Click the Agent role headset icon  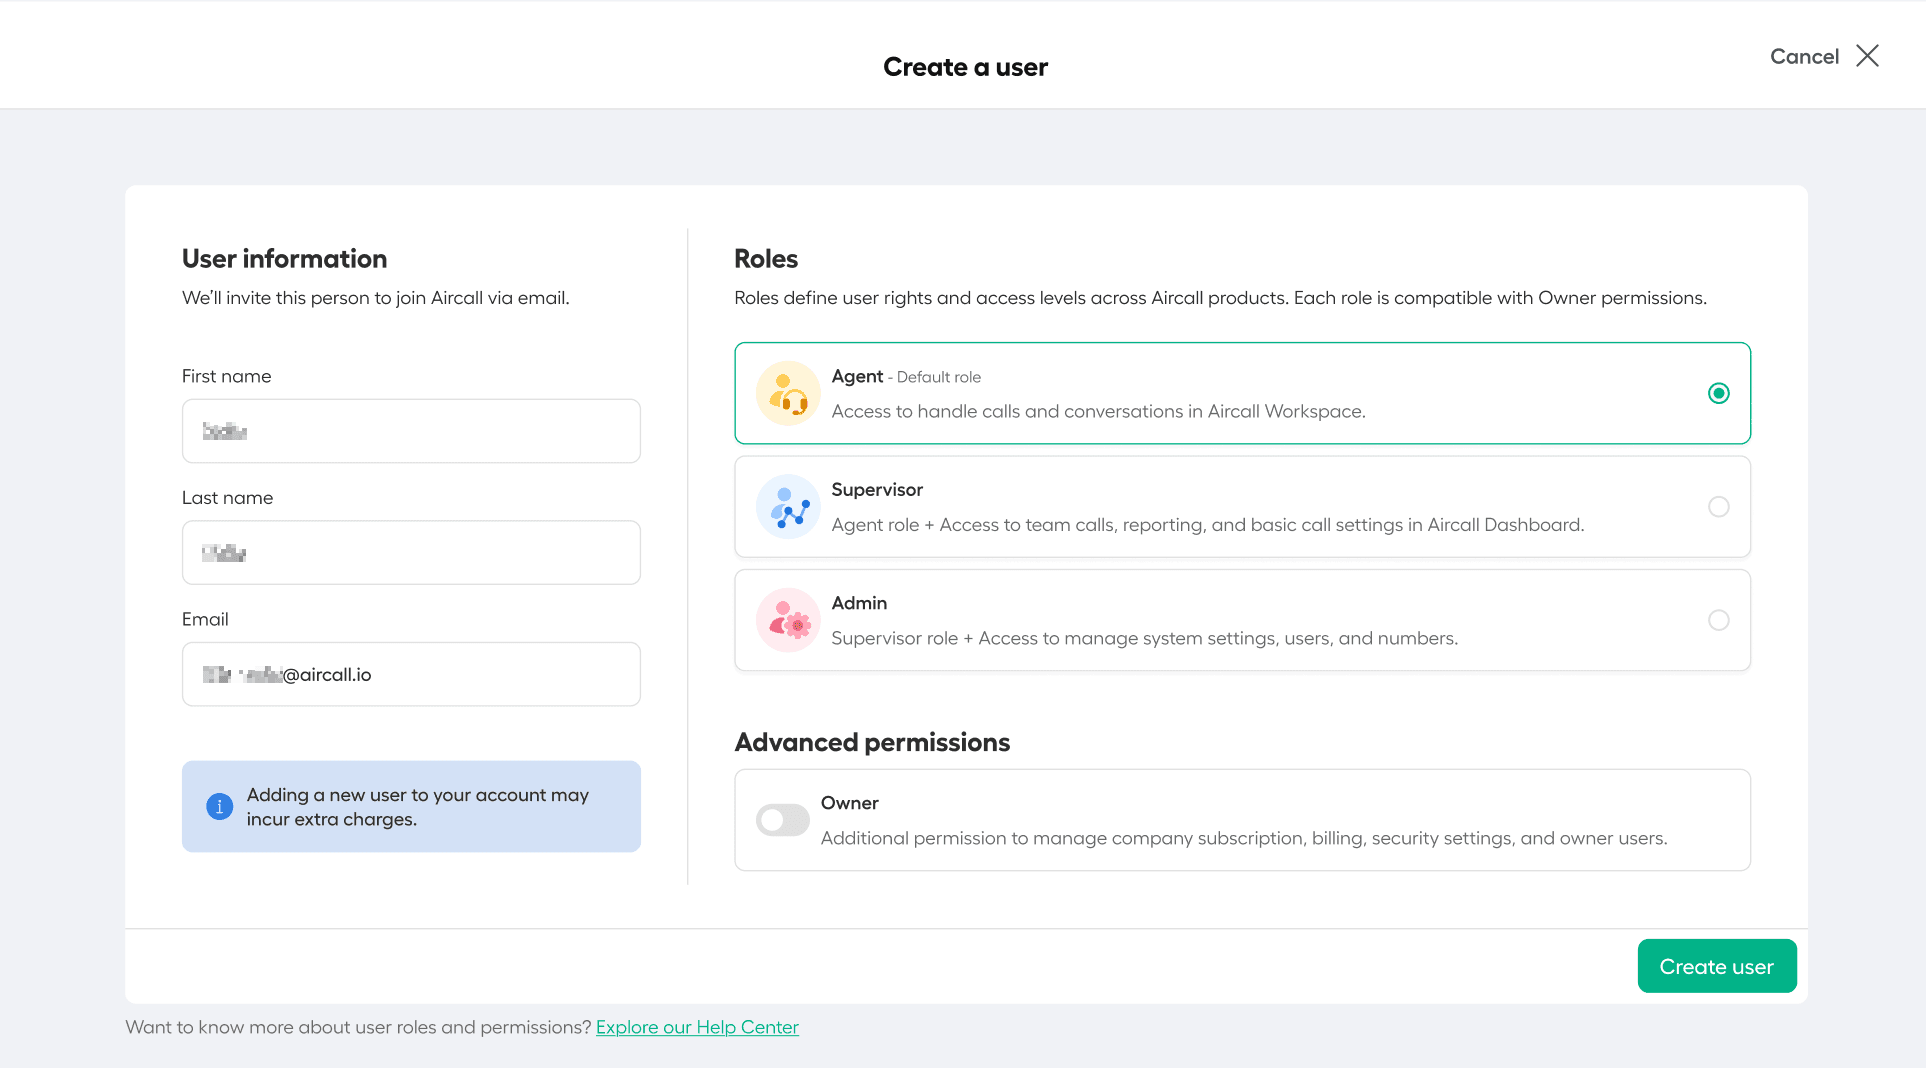pyautogui.click(x=787, y=393)
